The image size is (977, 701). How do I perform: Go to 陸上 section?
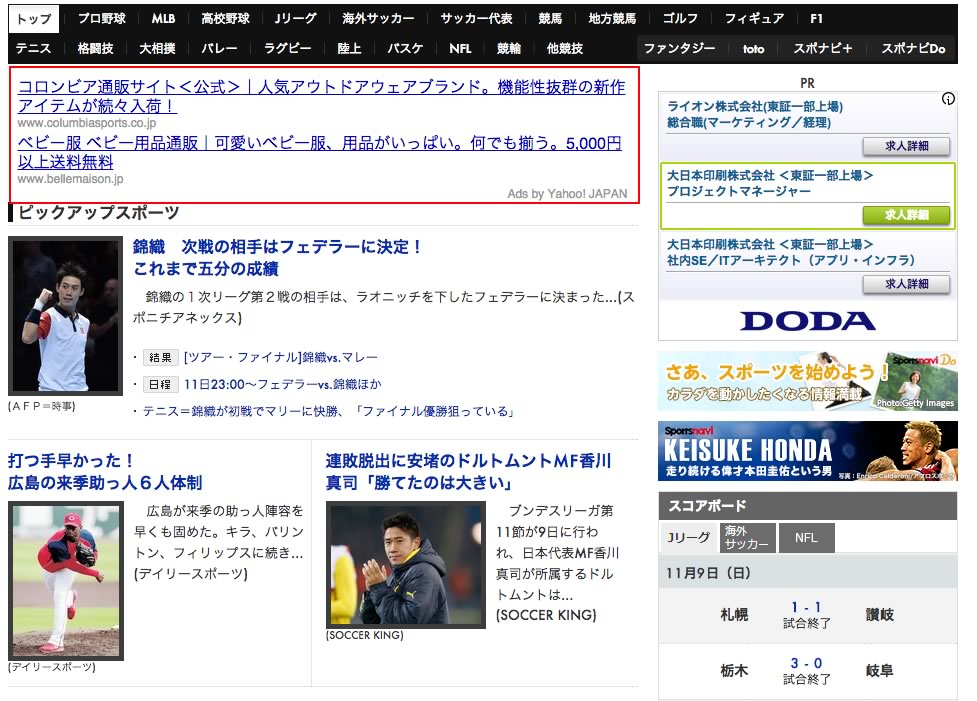click(349, 49)
